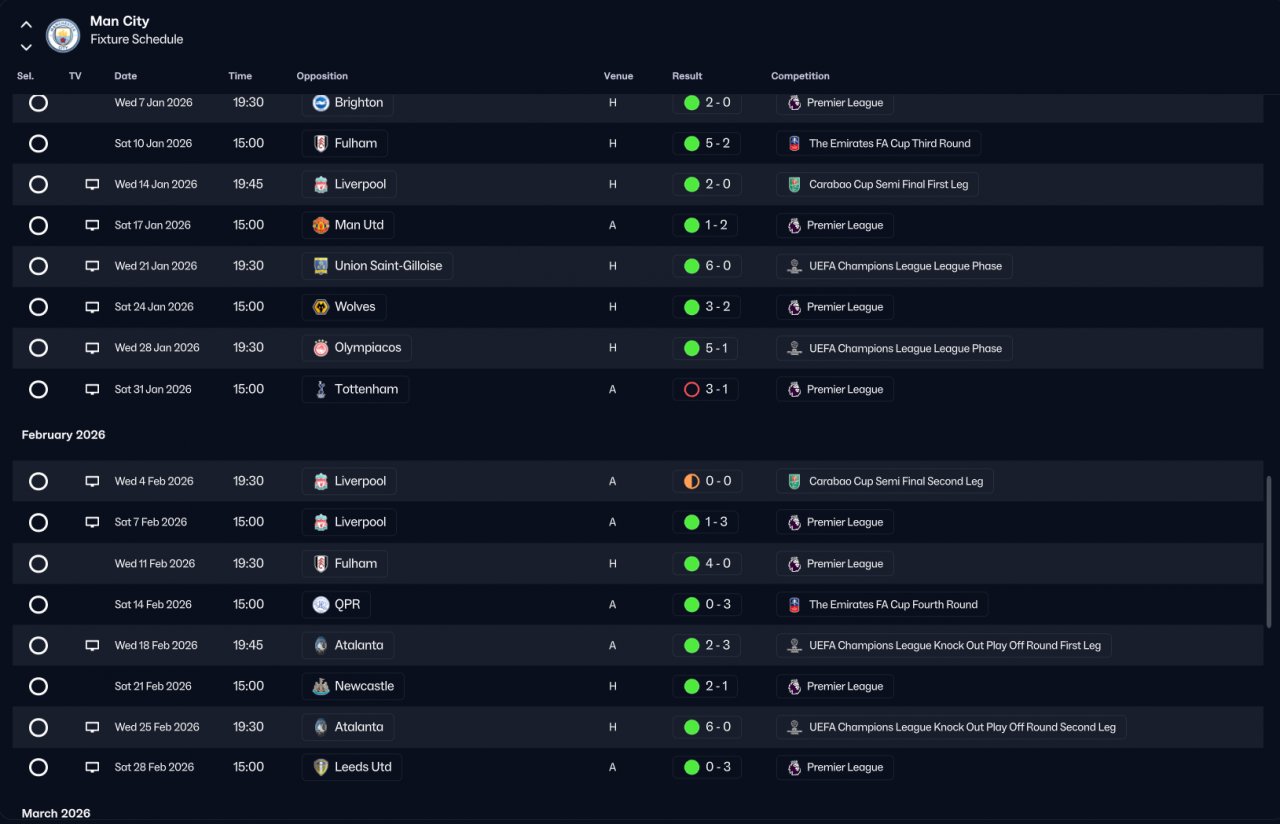Click the QPR club crest icon
This screenshot has height=824, width=1280.
click(320, 604)
